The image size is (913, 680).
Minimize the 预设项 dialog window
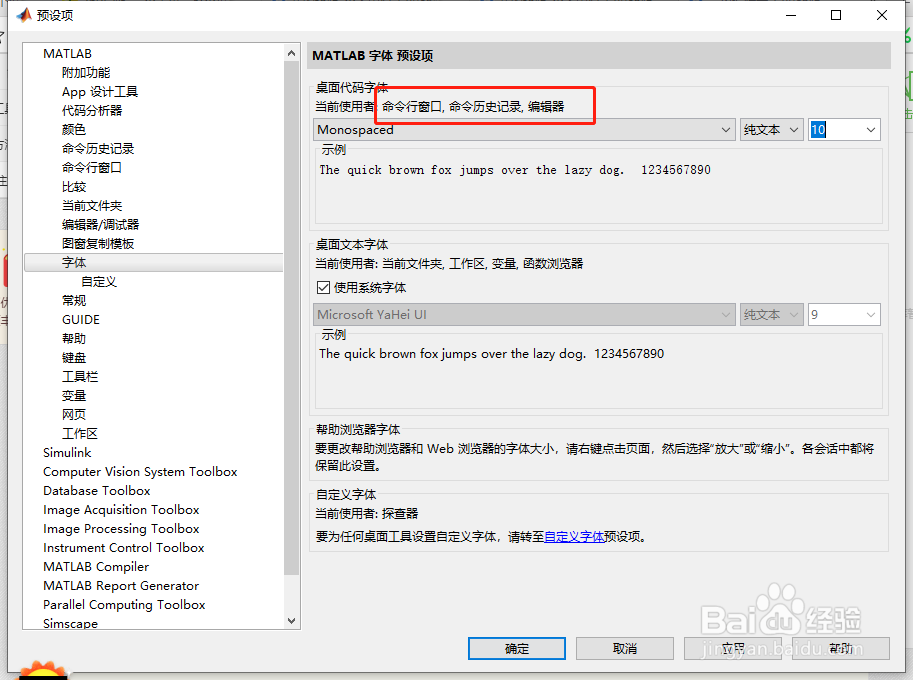tap(790, 15)
